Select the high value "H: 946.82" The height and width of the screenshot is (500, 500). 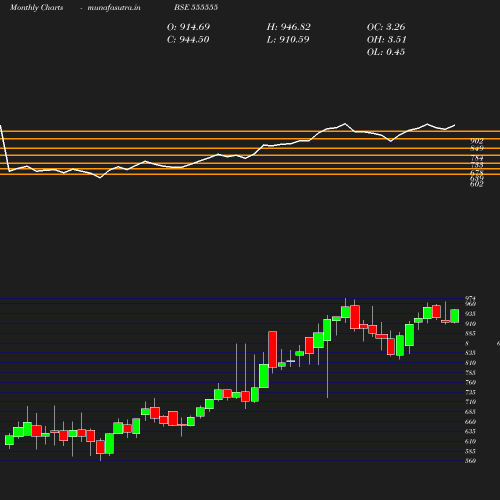point(288,27)
